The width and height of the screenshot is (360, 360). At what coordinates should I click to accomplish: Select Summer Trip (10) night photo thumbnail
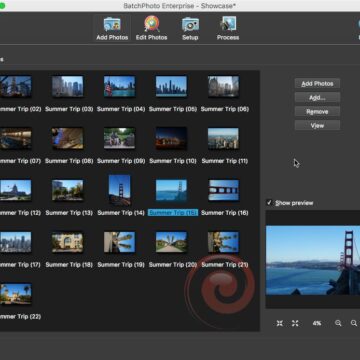pyautogui.click(x=172, y=138)
